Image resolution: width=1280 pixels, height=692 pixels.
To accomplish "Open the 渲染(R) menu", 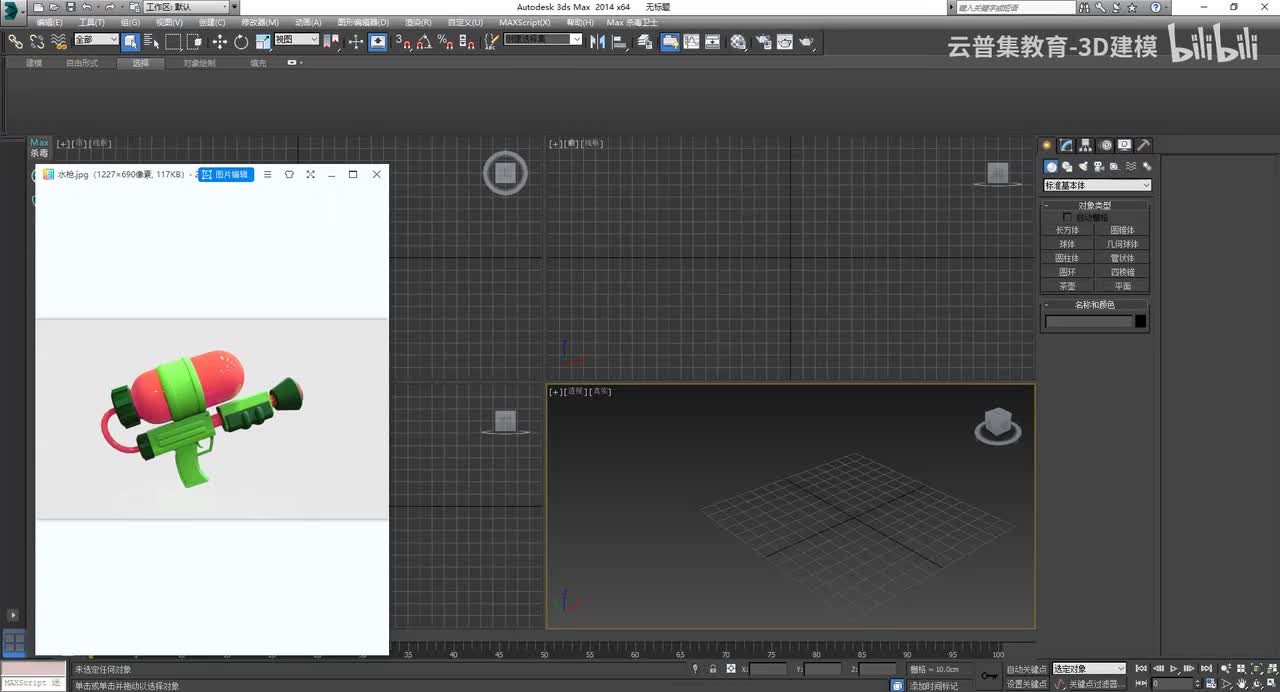I will [x=418, y=22].
